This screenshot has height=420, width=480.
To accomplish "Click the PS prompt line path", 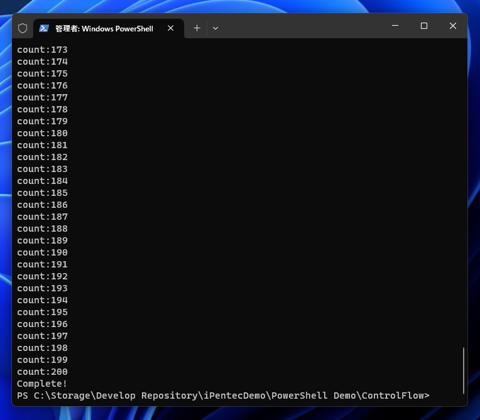I will coord(223,396).
